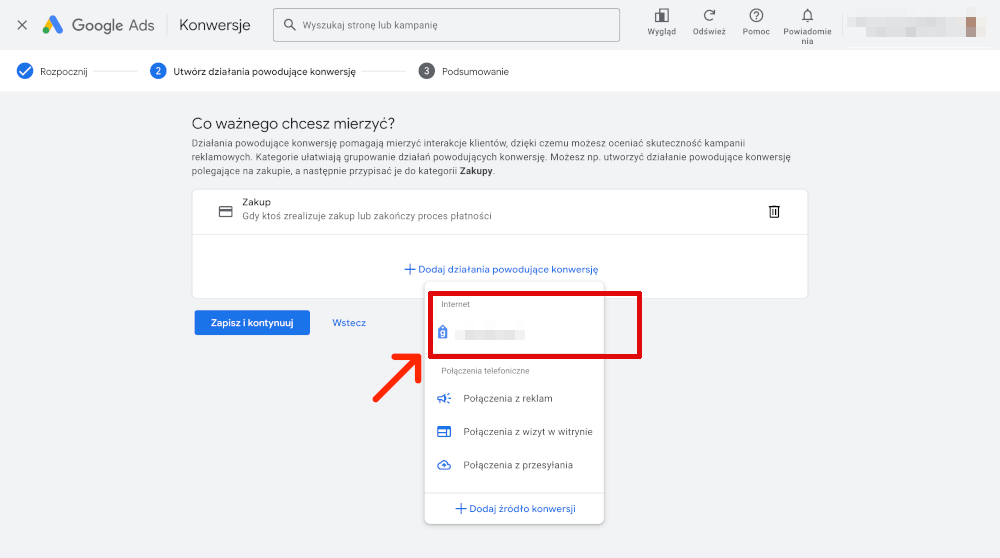Go to the Rozpocznij step
Screen dimensions: 1000x558
pyautogui.click(x=52, y=71)
